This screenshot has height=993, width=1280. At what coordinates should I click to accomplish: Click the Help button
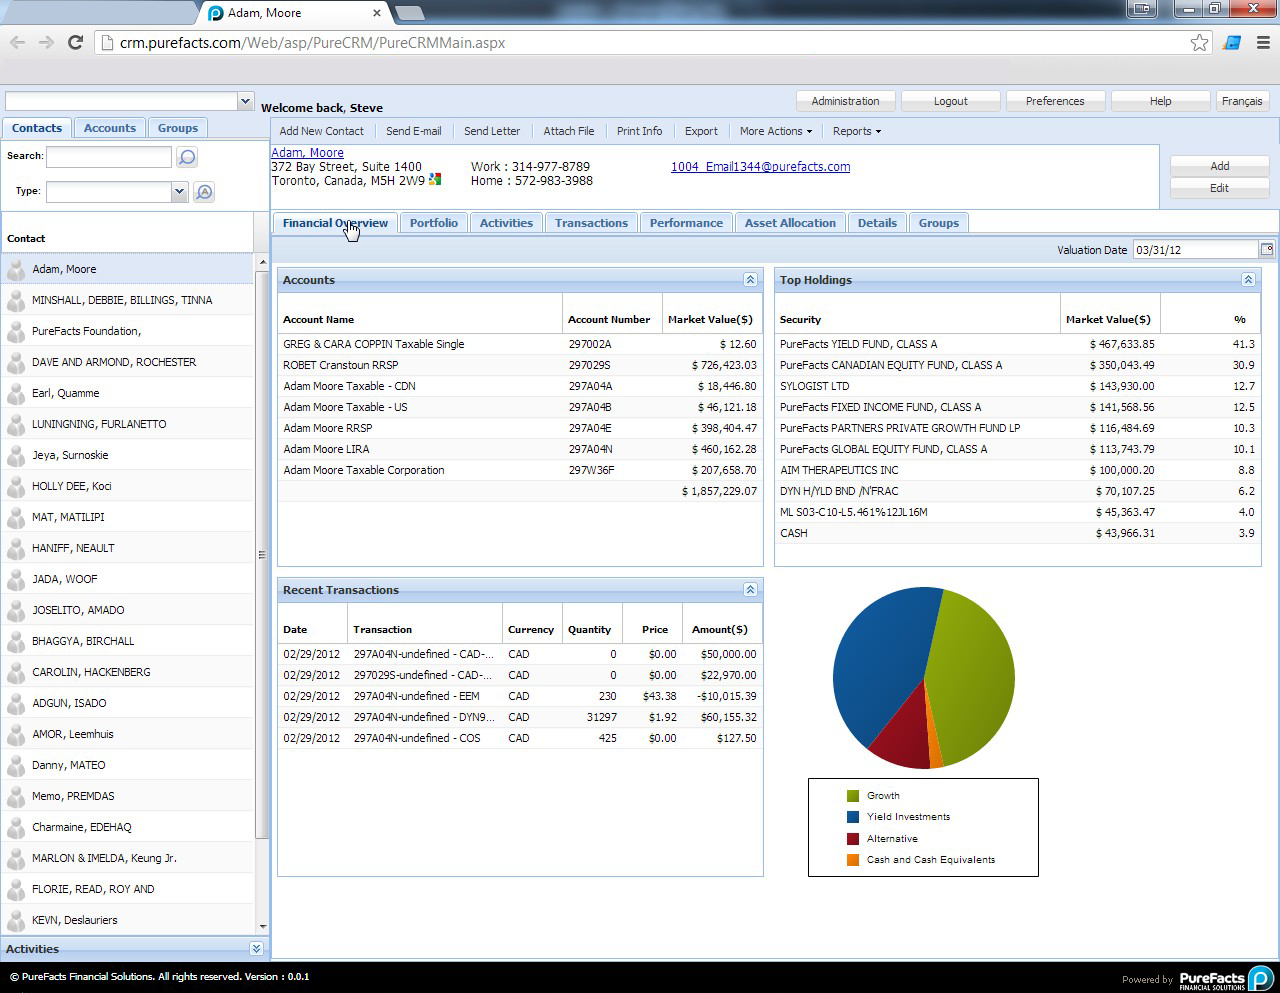(1160, 101)
